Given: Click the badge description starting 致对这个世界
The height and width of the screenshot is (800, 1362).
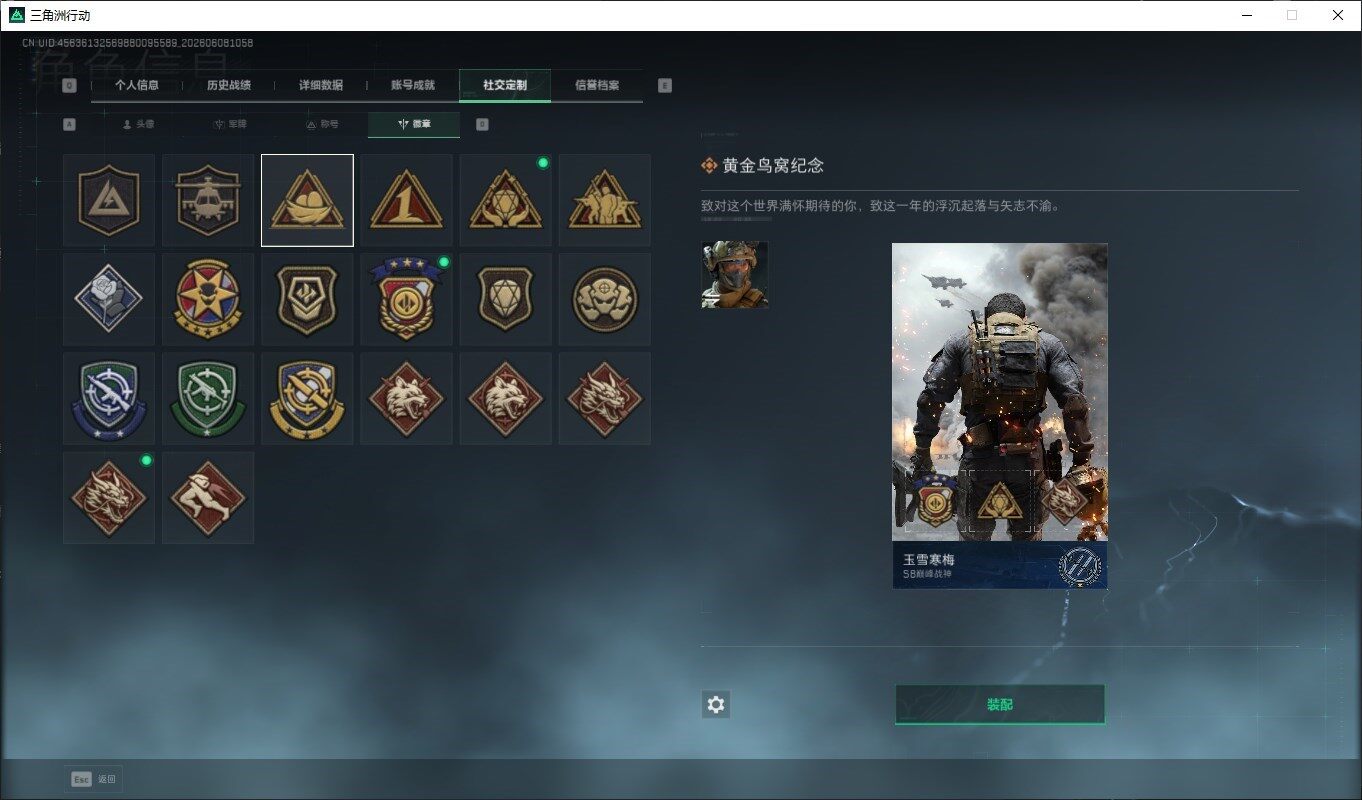Looking at the screenshot, I should tap(880, 207).
